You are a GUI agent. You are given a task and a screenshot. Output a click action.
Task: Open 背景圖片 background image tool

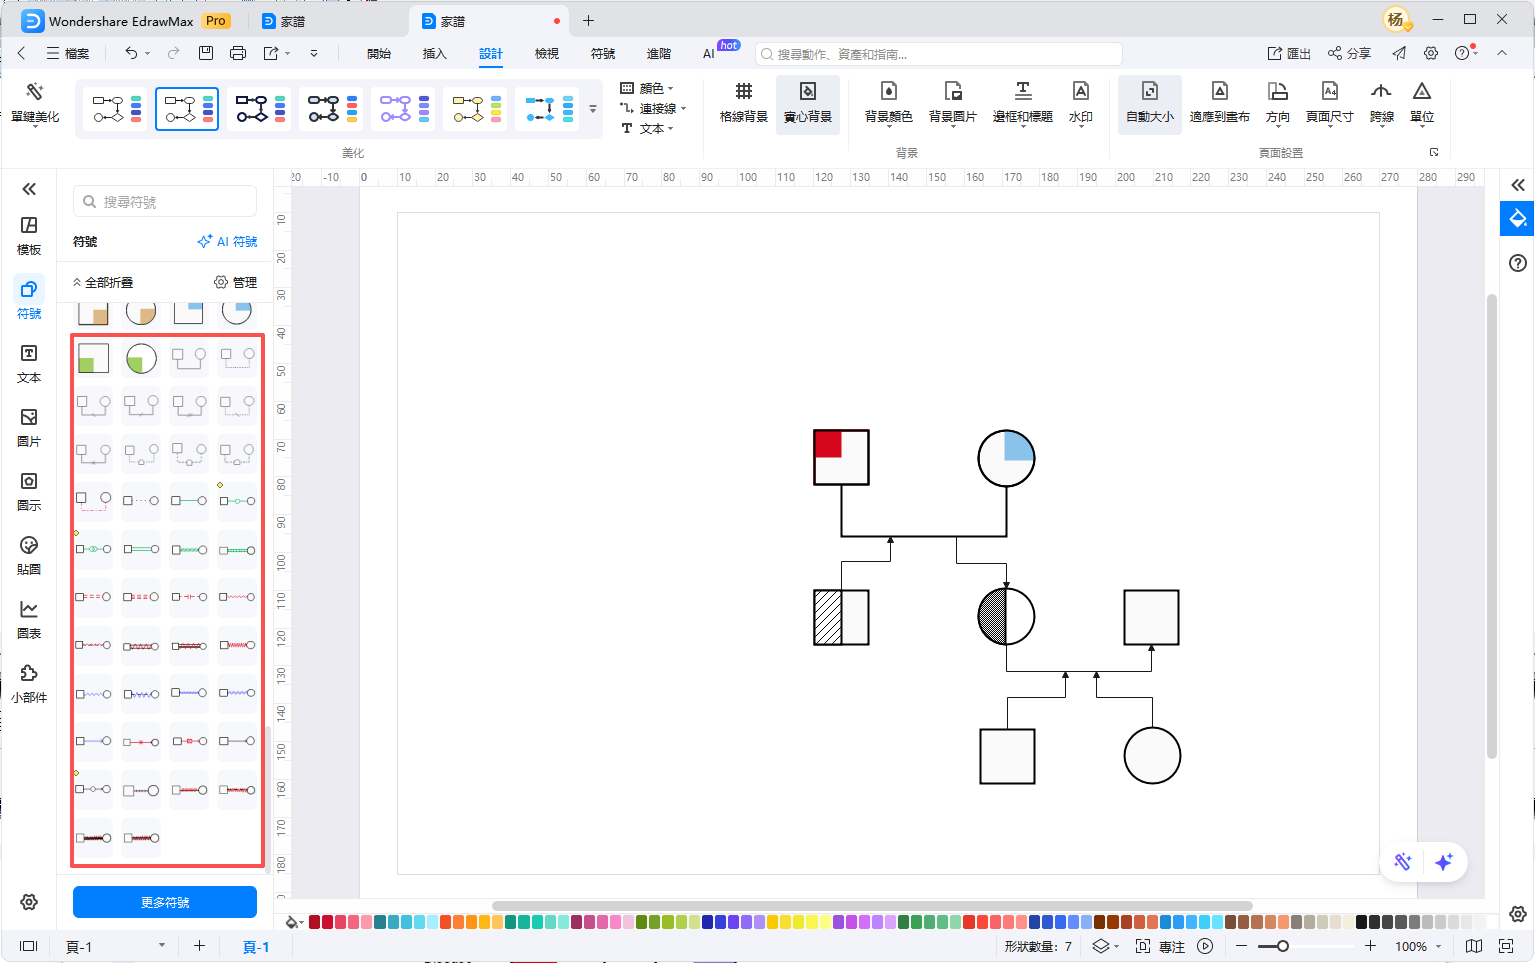pyautogui.click(x=952, y=103)
